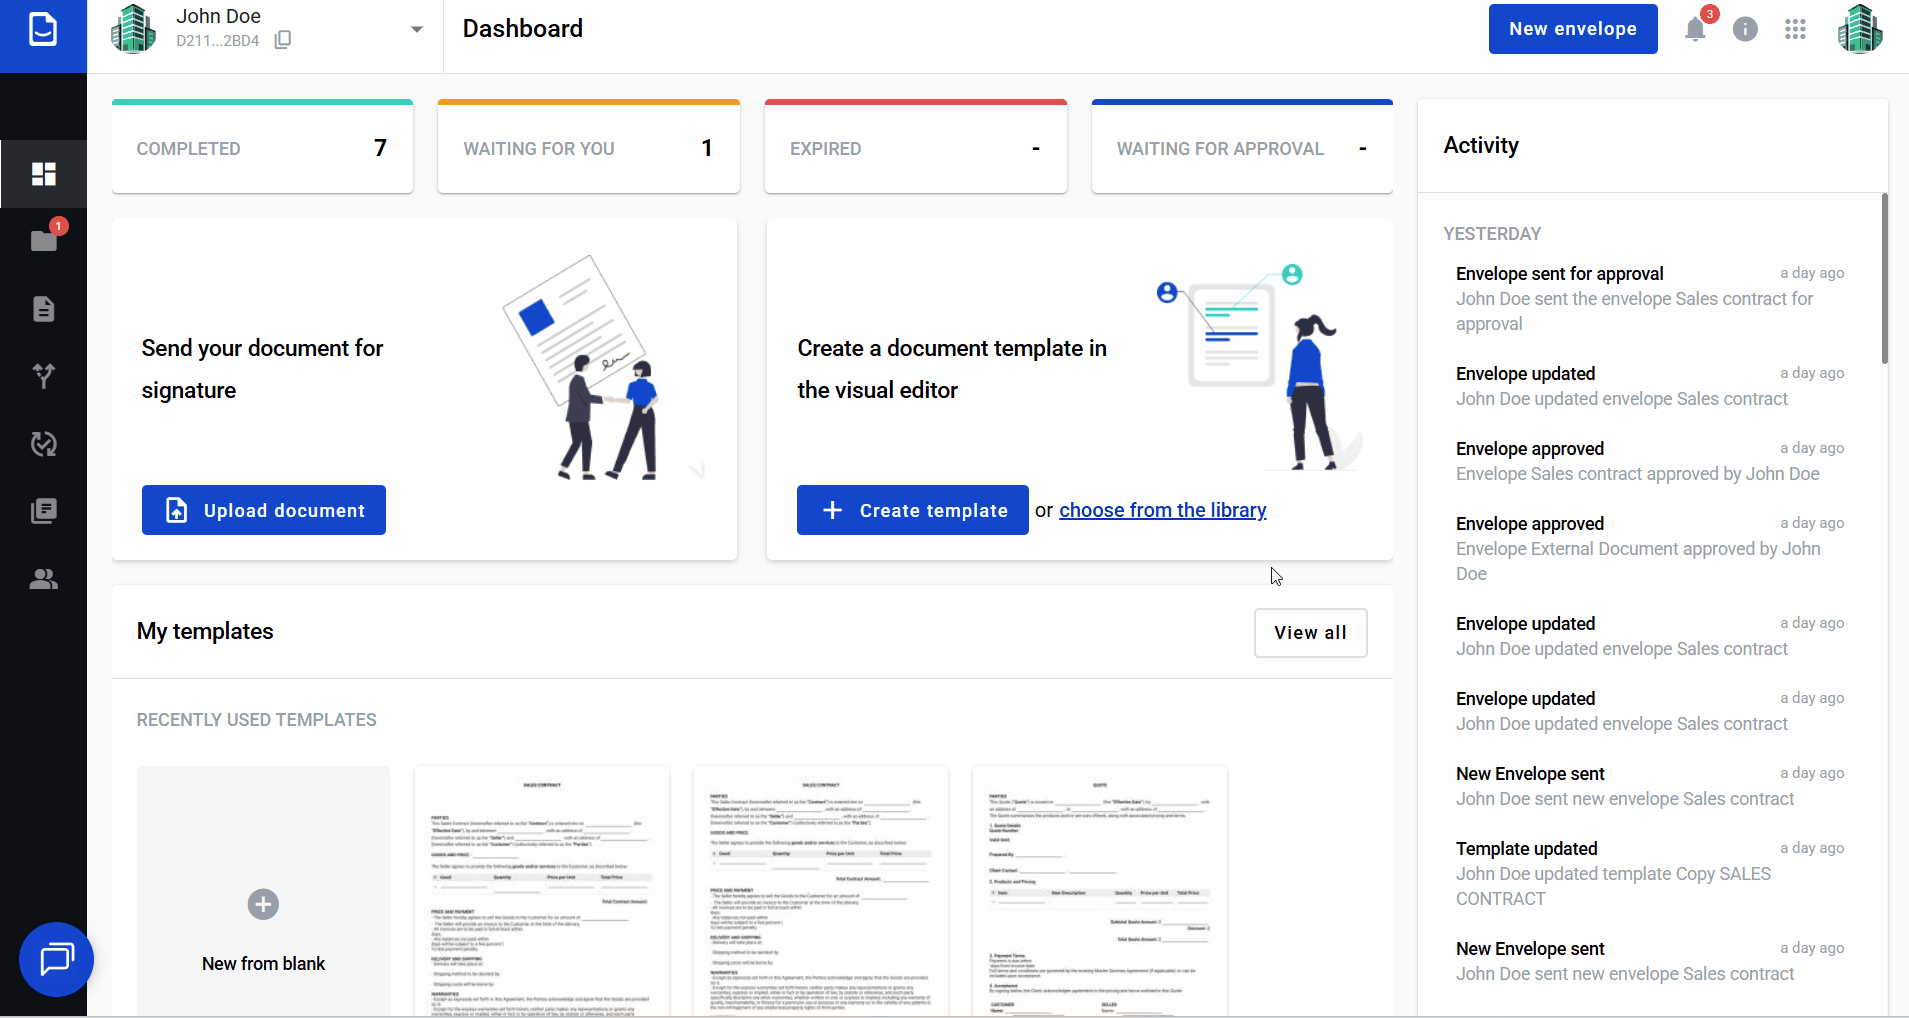This screenshot has height=1018, width=1909.
Task: Open the mailbox folder icon with badge
Action: click(x=43, y=241)
